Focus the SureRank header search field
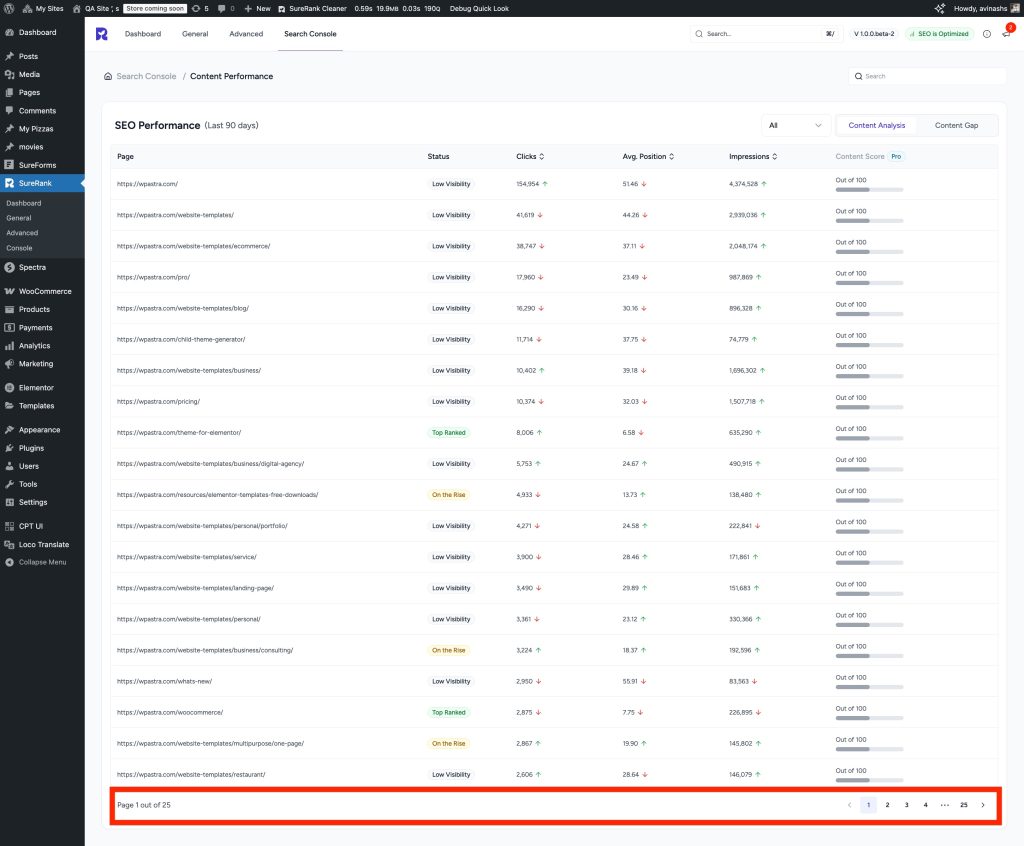Screen dimensions: 1024x846 (764, 34)
